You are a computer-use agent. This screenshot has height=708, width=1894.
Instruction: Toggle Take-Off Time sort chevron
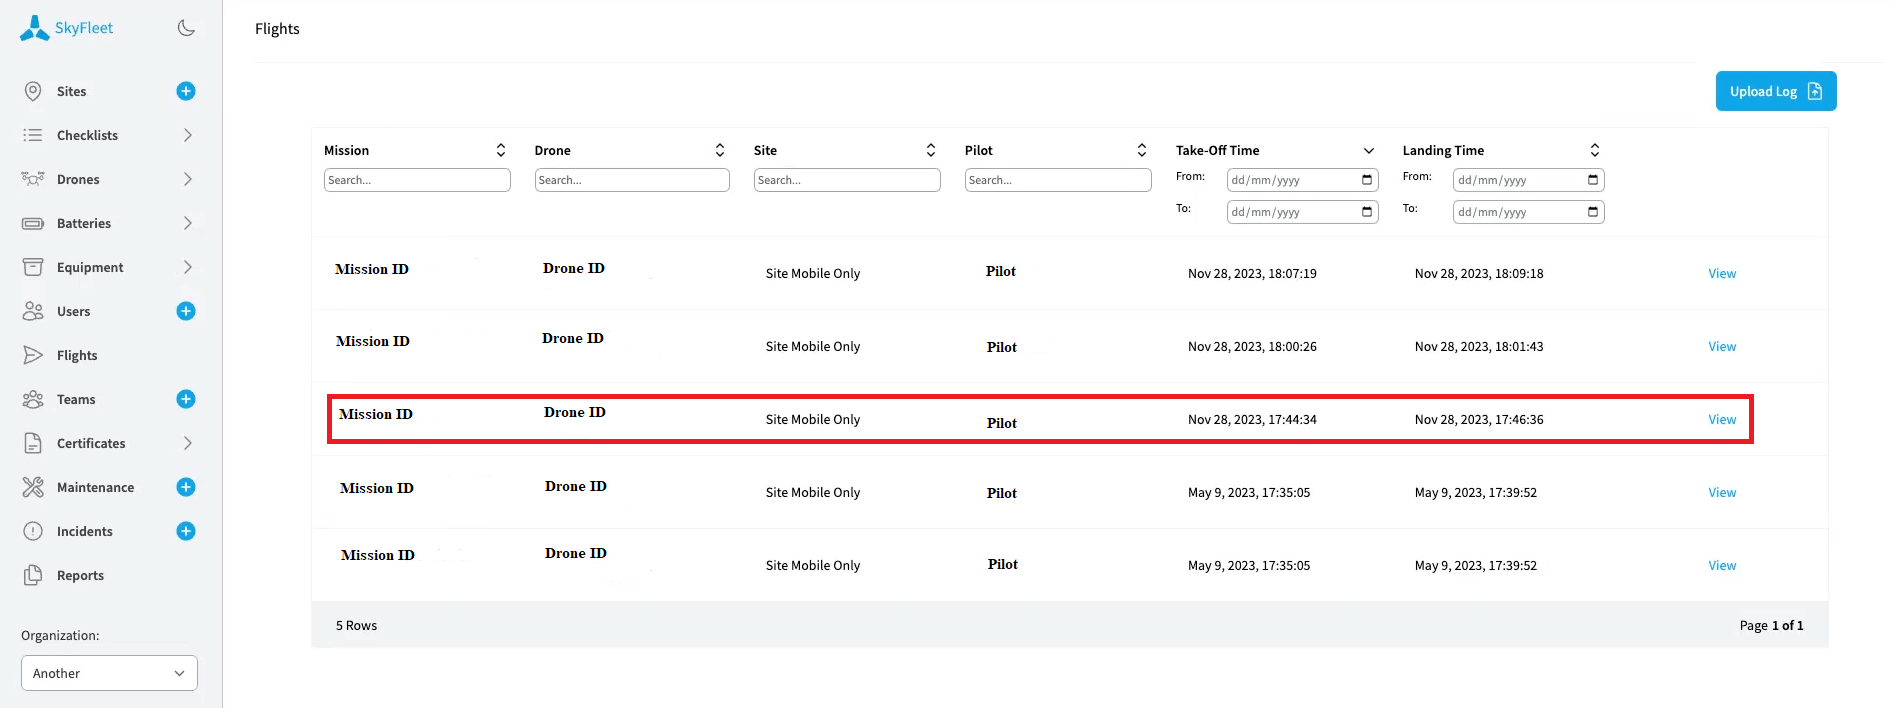tap(1369, 150)
